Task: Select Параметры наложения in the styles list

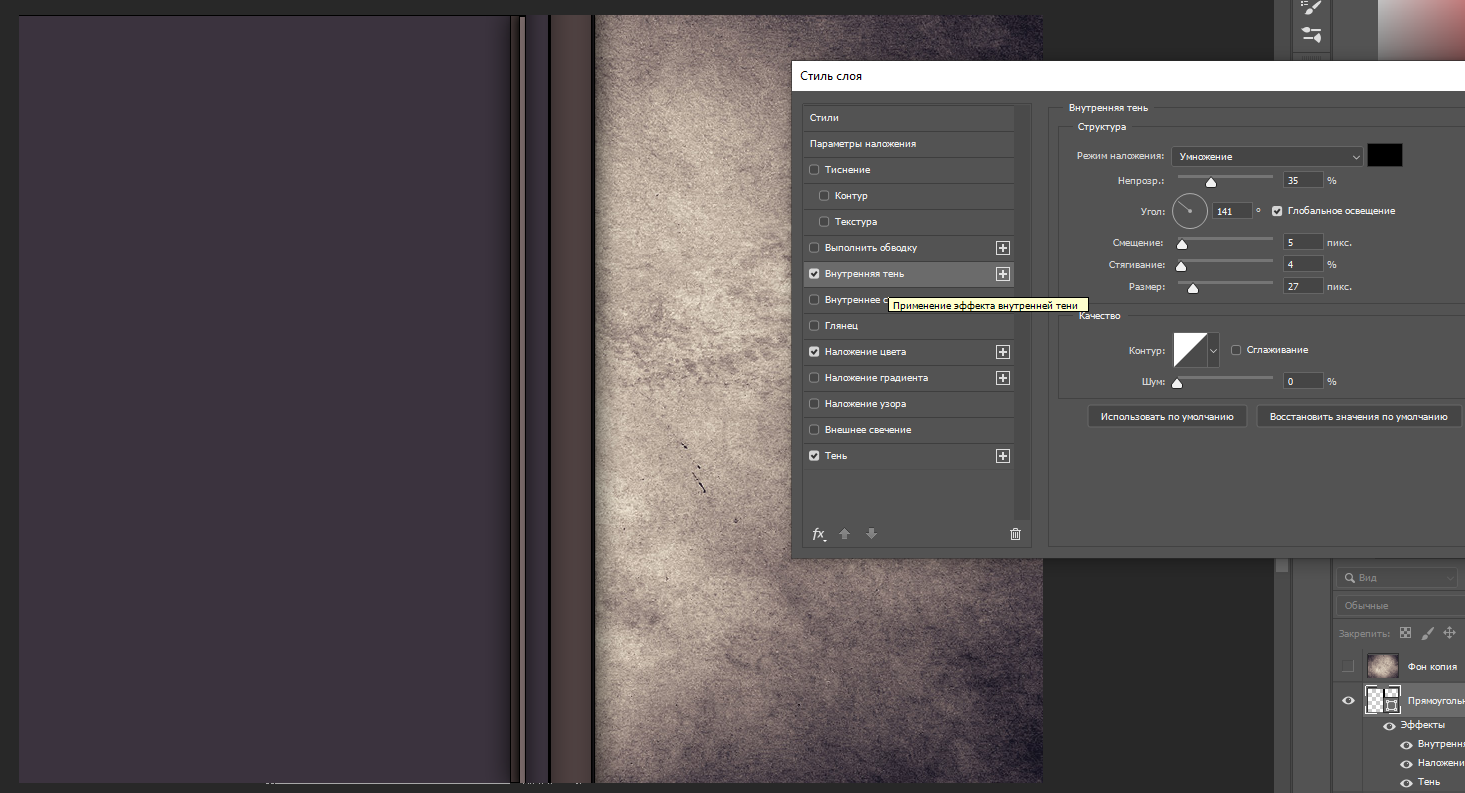Action: click(x=862, y=144)
